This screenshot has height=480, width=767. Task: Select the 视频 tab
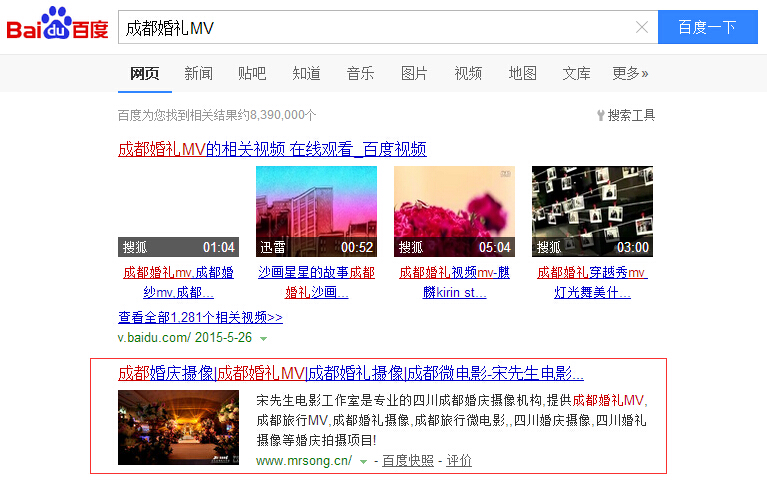click(x=468, y=73)
